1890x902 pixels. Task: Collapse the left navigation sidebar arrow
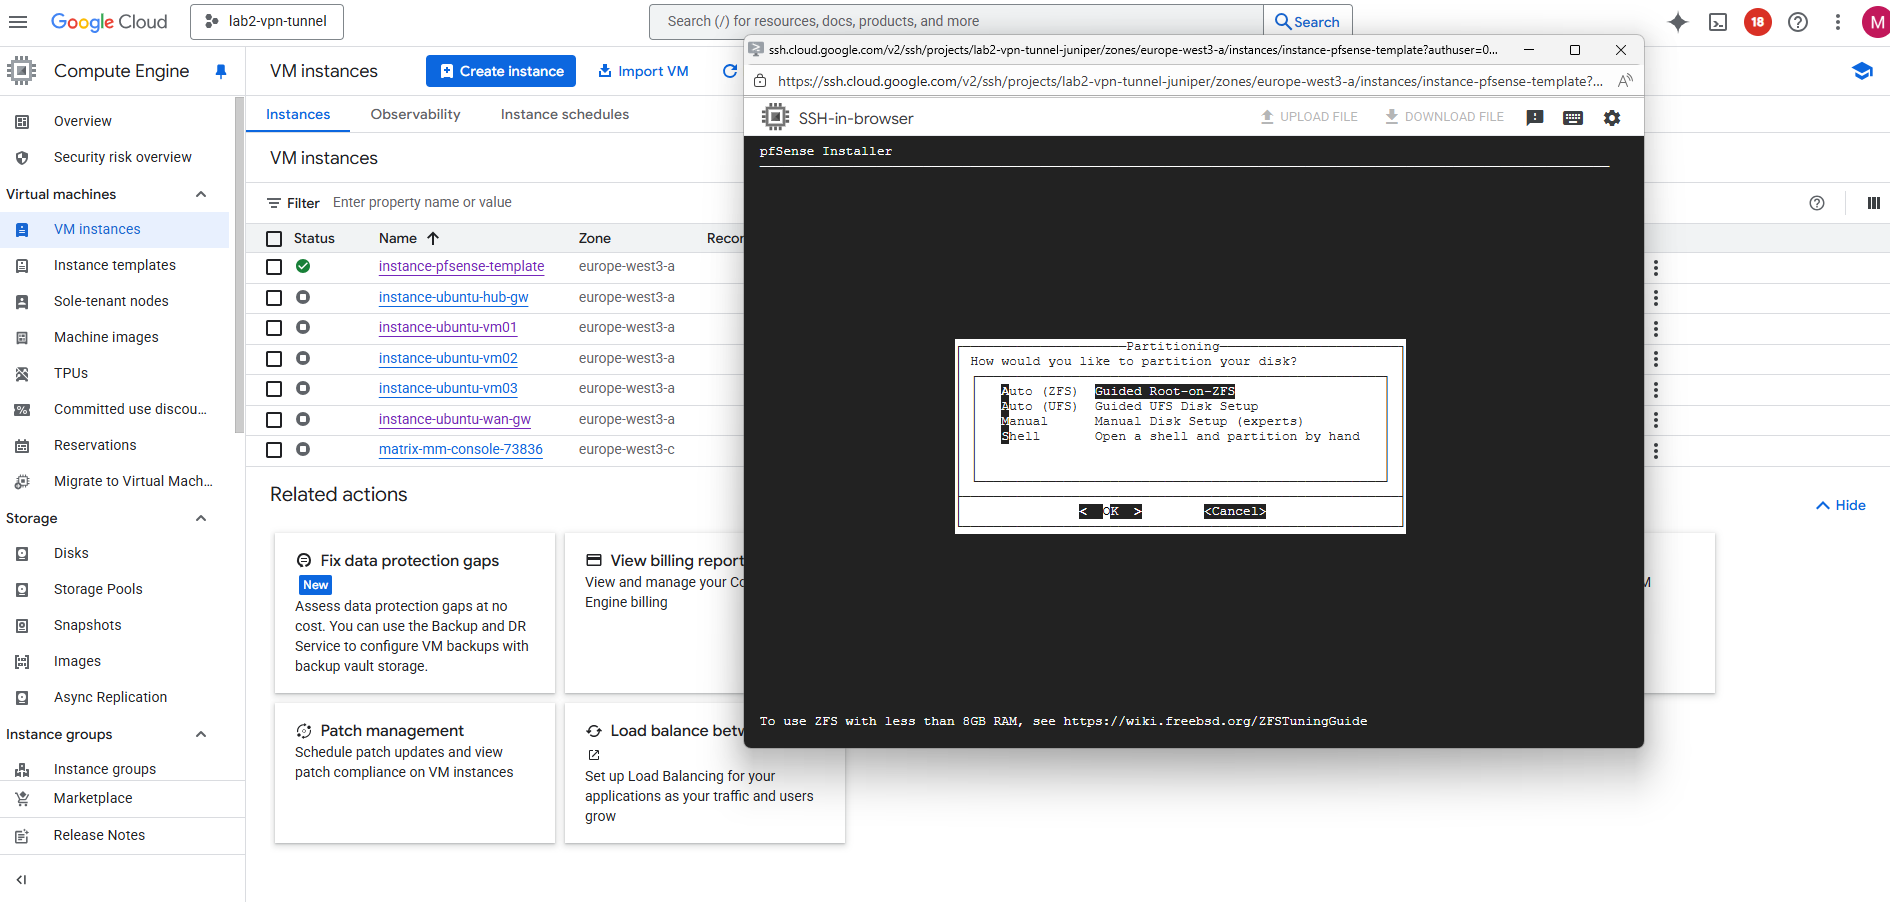tap(21, 880)
